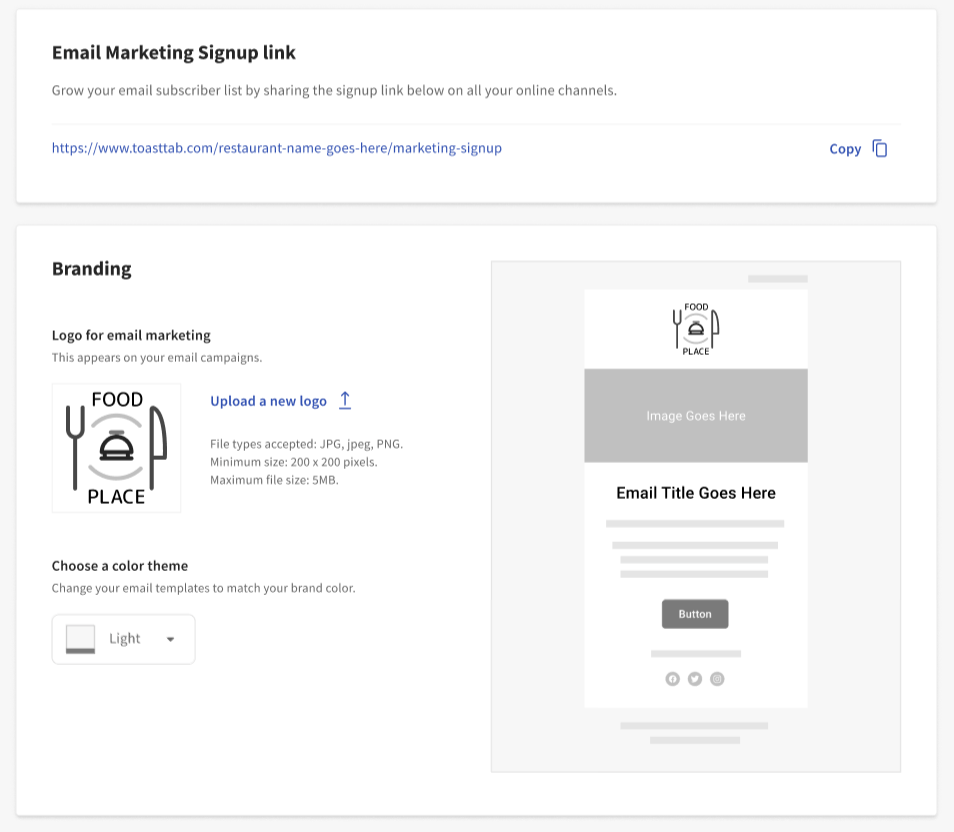Image resolution: width=954 pixels, height=832 pixels.
Task: Click the Facebook icon in the email preview
Action: 672,678
